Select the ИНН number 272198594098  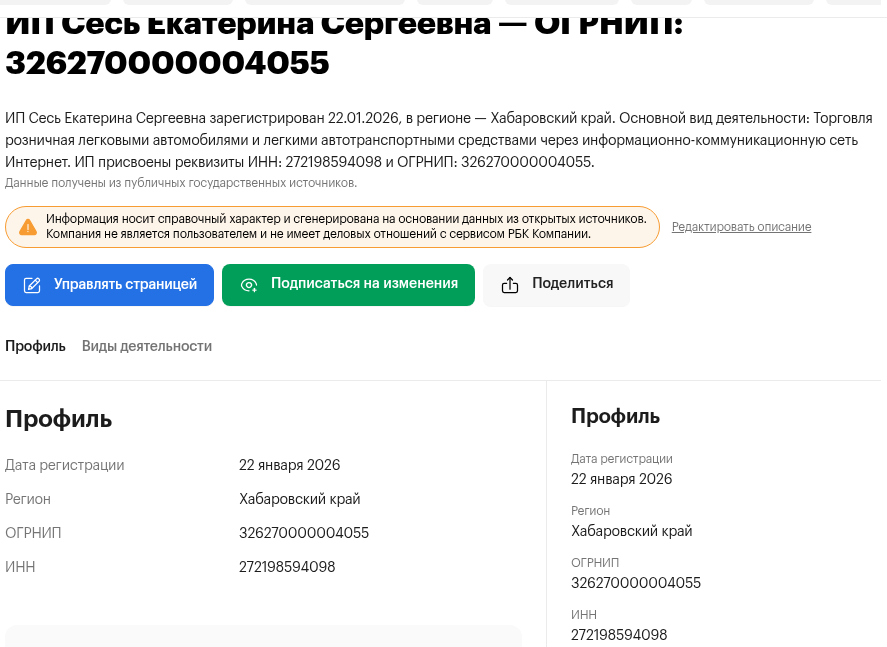pos(289,567)
